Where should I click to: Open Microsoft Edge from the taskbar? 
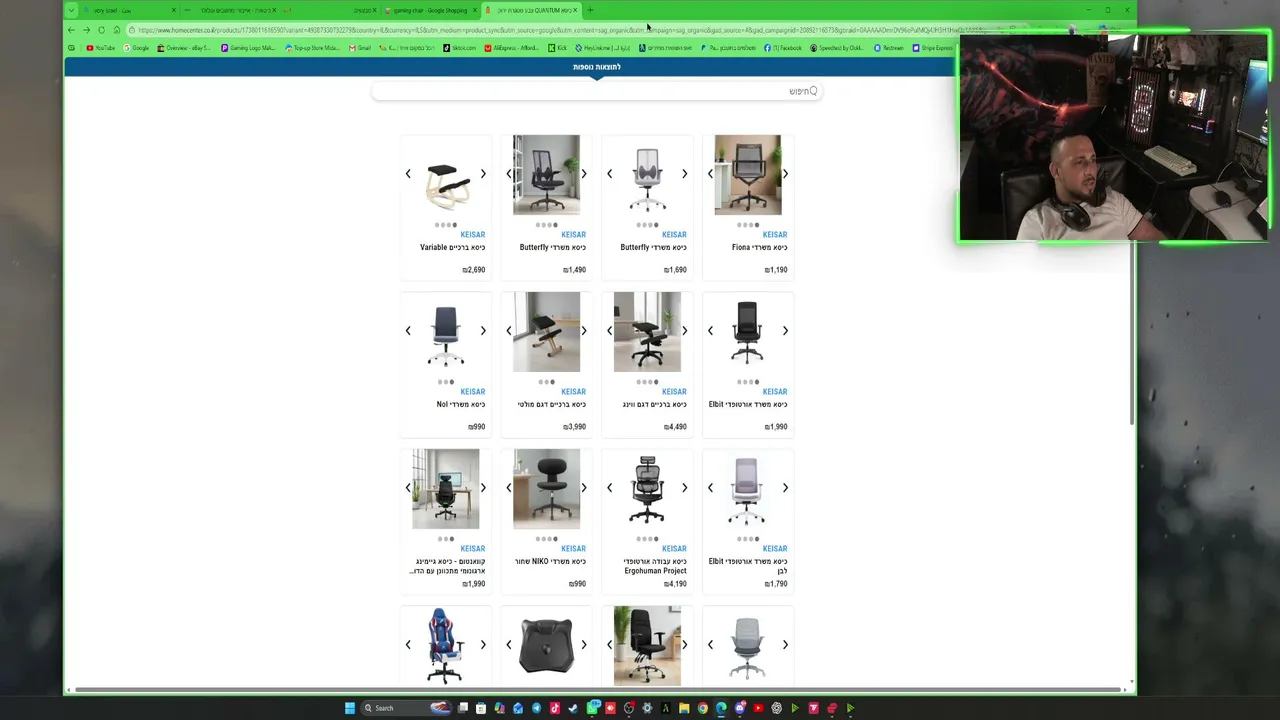(721, 708)
